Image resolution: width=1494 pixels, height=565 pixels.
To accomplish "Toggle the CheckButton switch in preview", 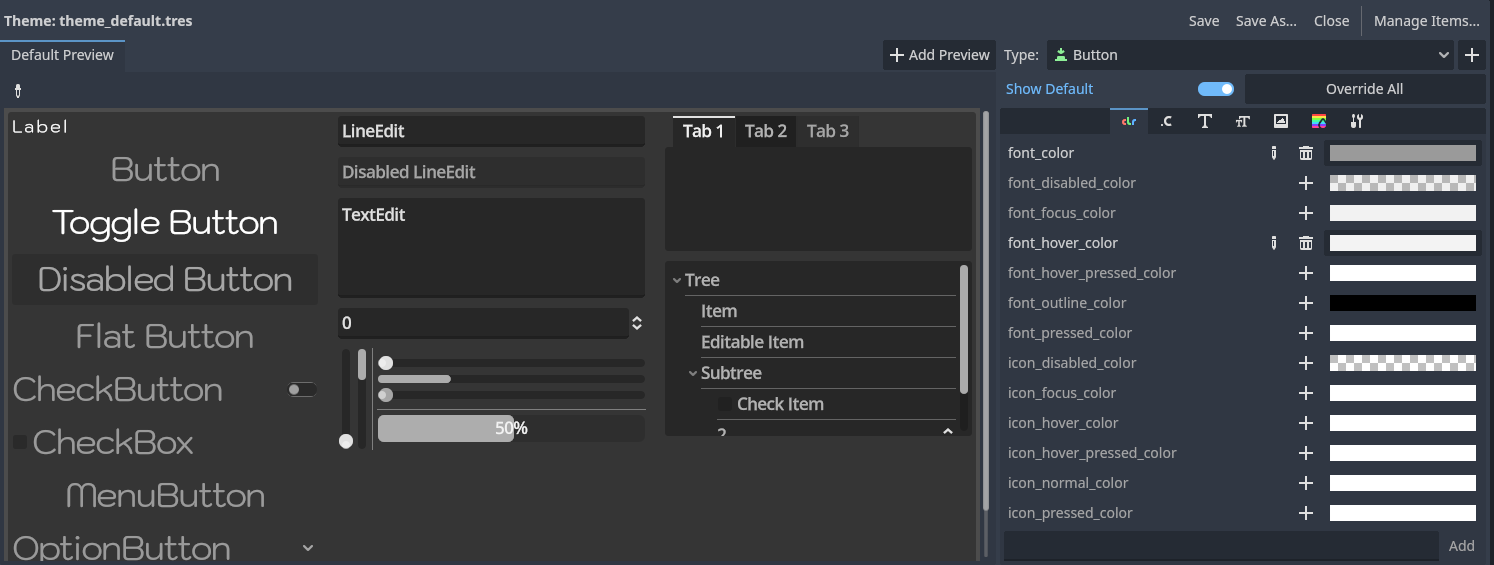I will pos(302,389).
